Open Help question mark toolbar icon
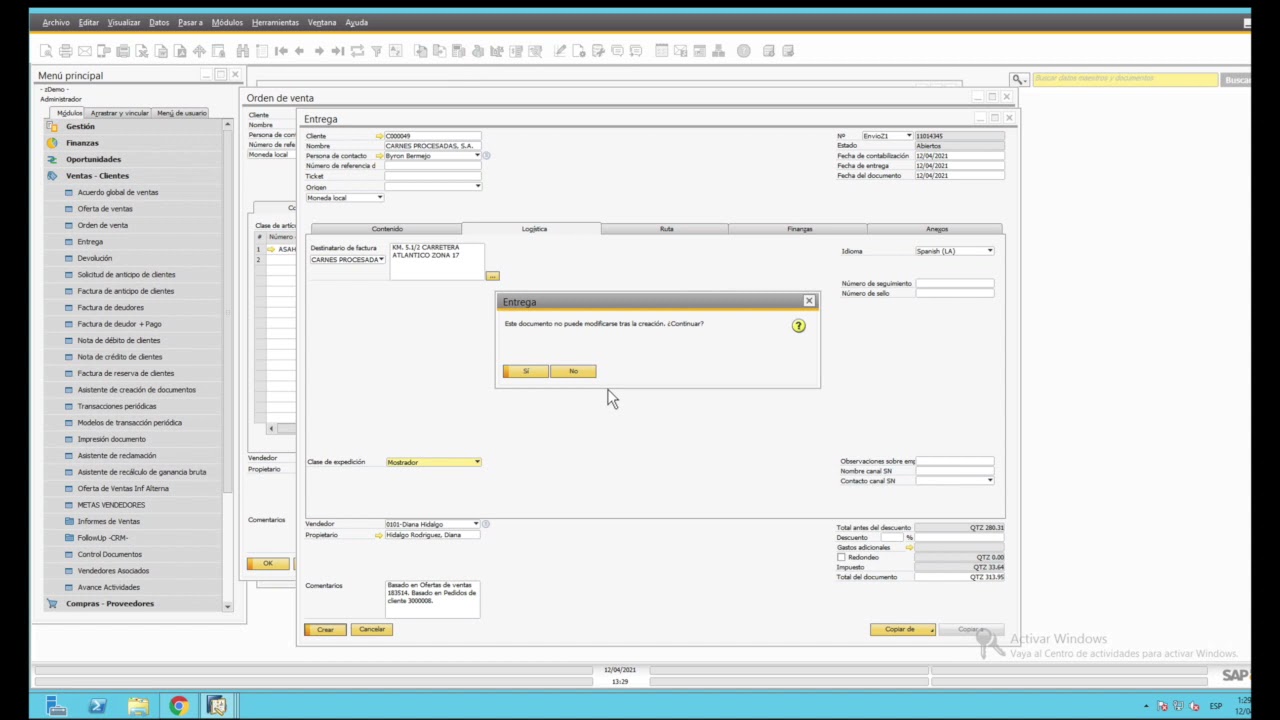 pos(744,51)
